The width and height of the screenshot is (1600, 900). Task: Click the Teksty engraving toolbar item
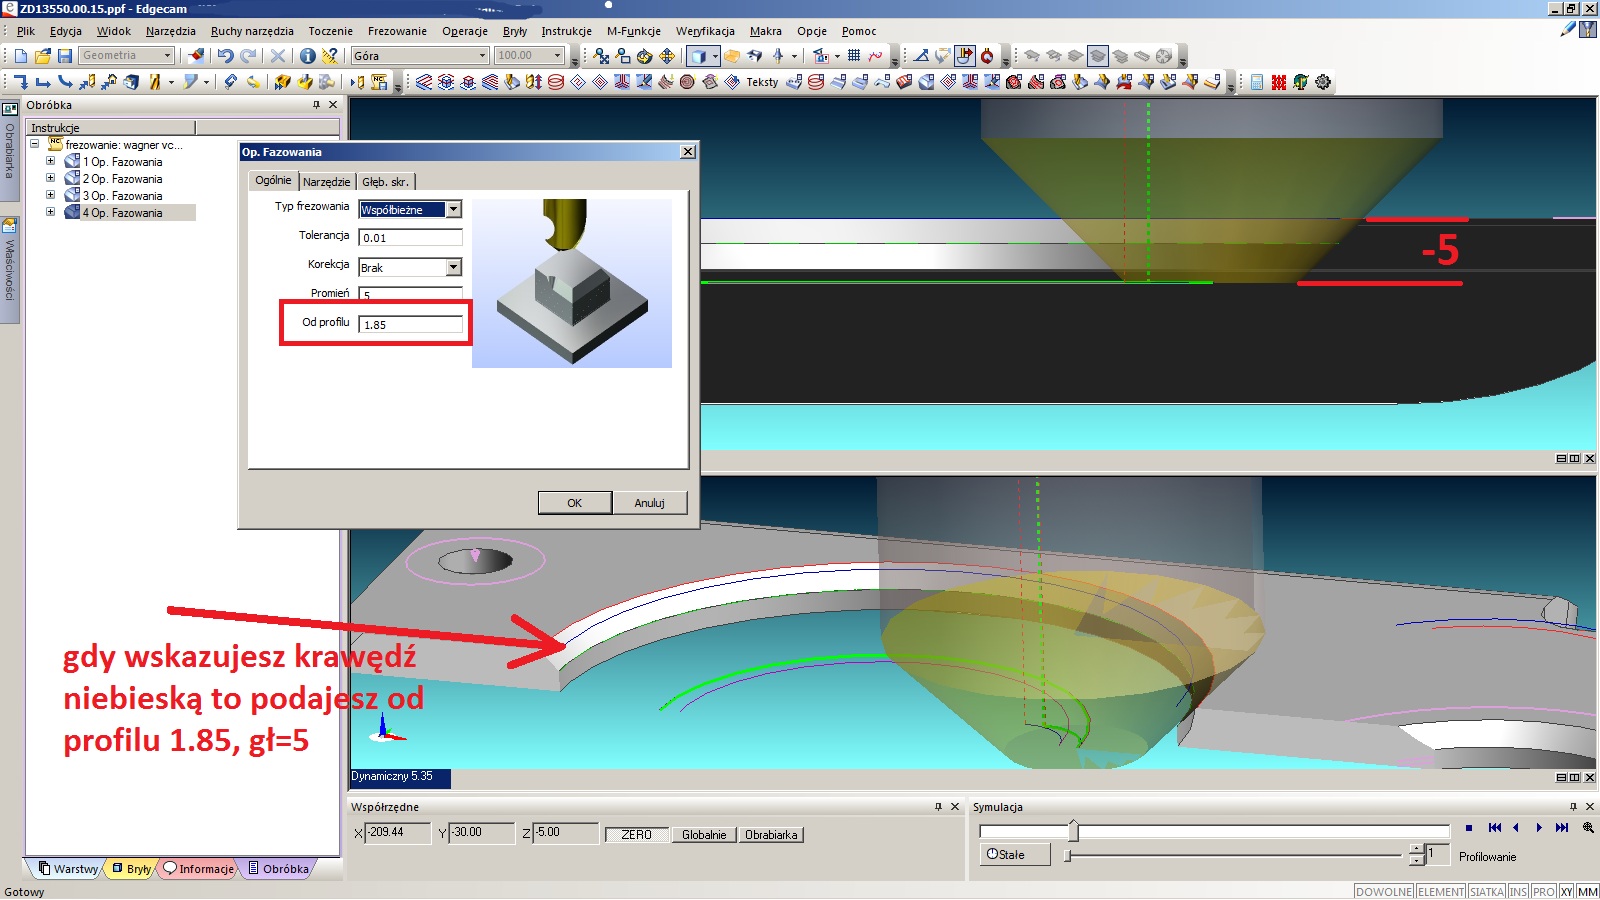pos(762,82)
